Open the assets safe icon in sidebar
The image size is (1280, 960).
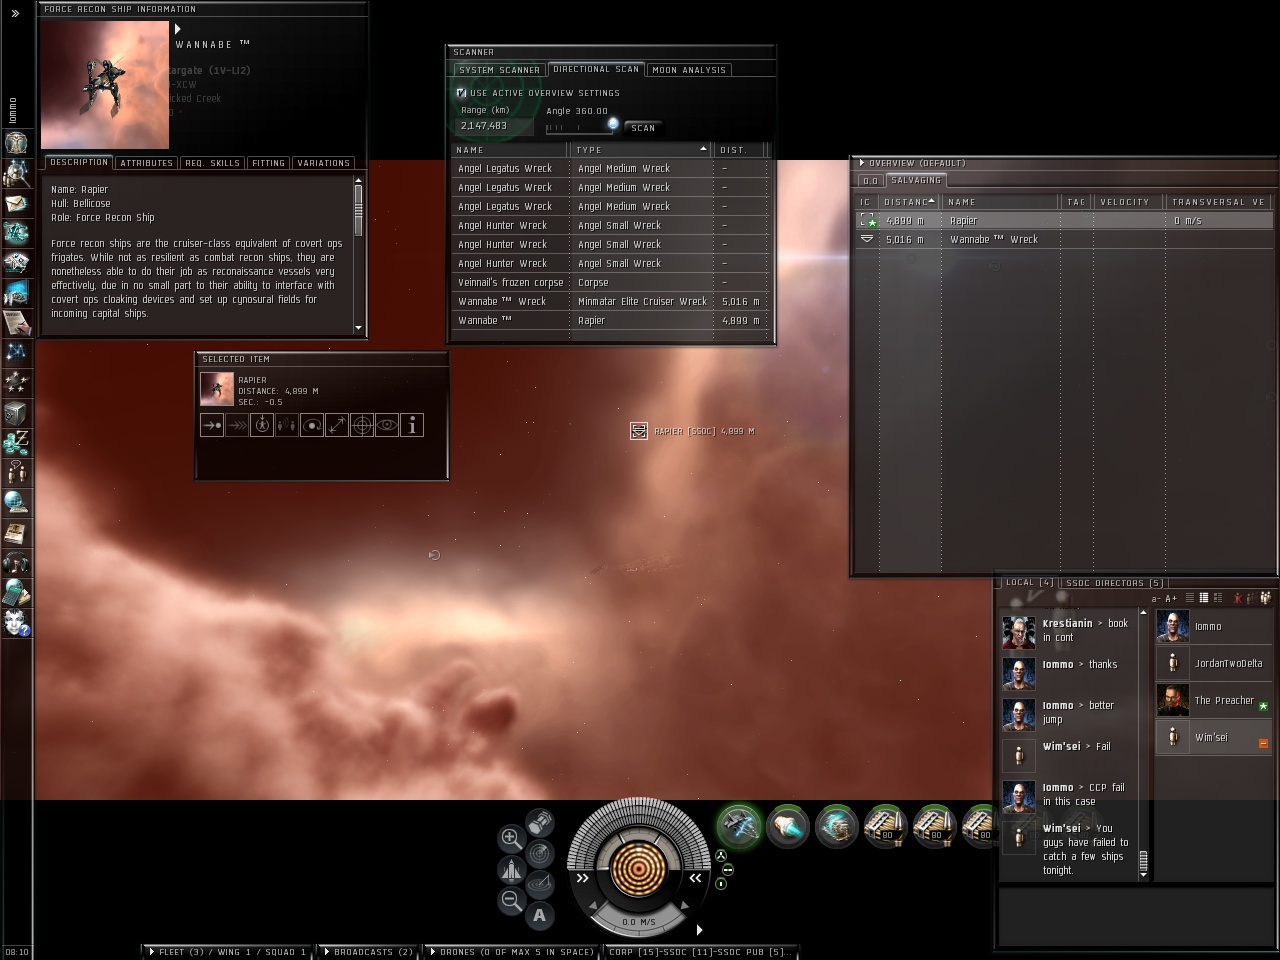pyautogui.click(x=16, y=412)
